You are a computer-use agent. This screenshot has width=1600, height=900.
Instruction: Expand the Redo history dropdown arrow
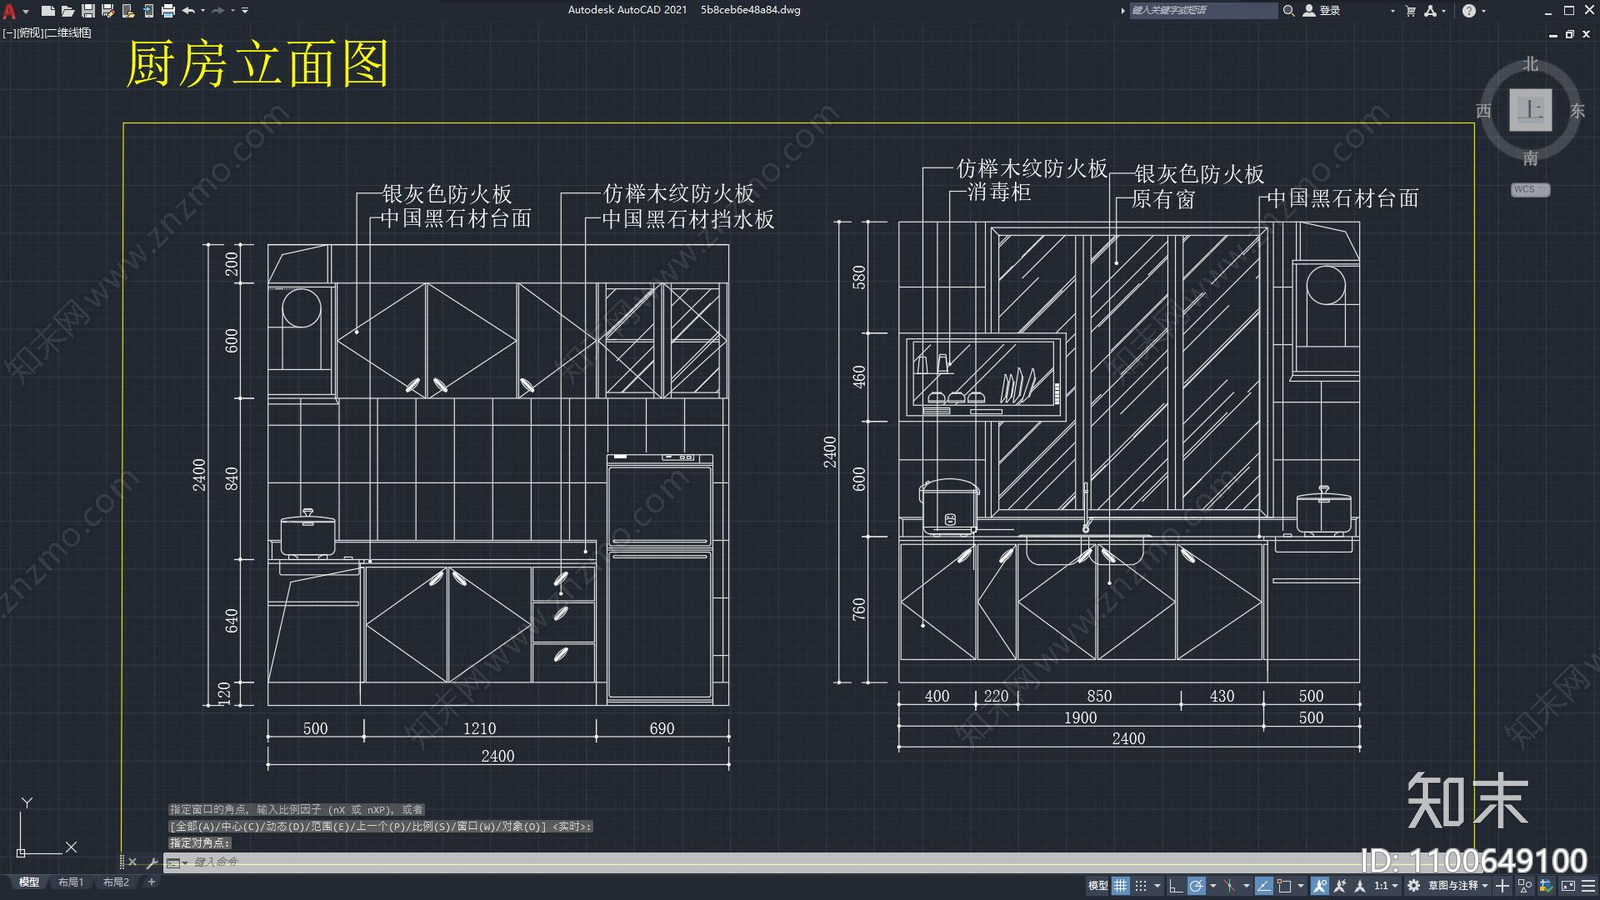click(x=232, y=10)
